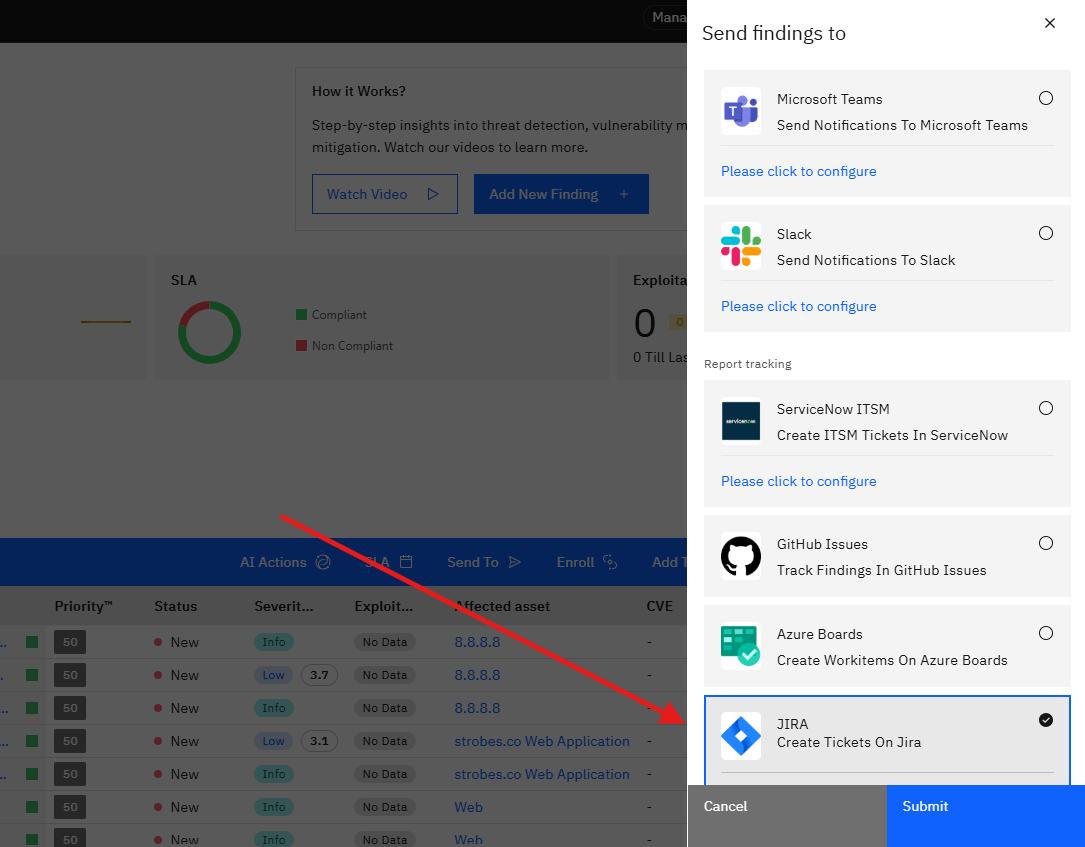Open the first 8.8.8.8 asset link
This screenshot has height=847, width=1085.
coord(477,642)
